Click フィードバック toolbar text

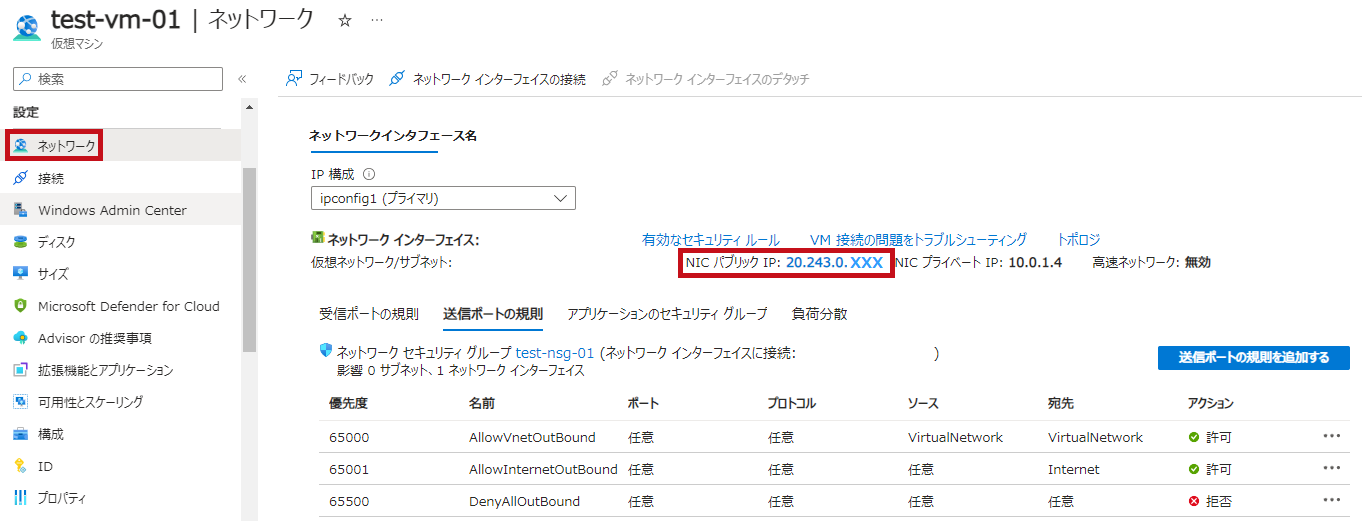tap(342, 79)
